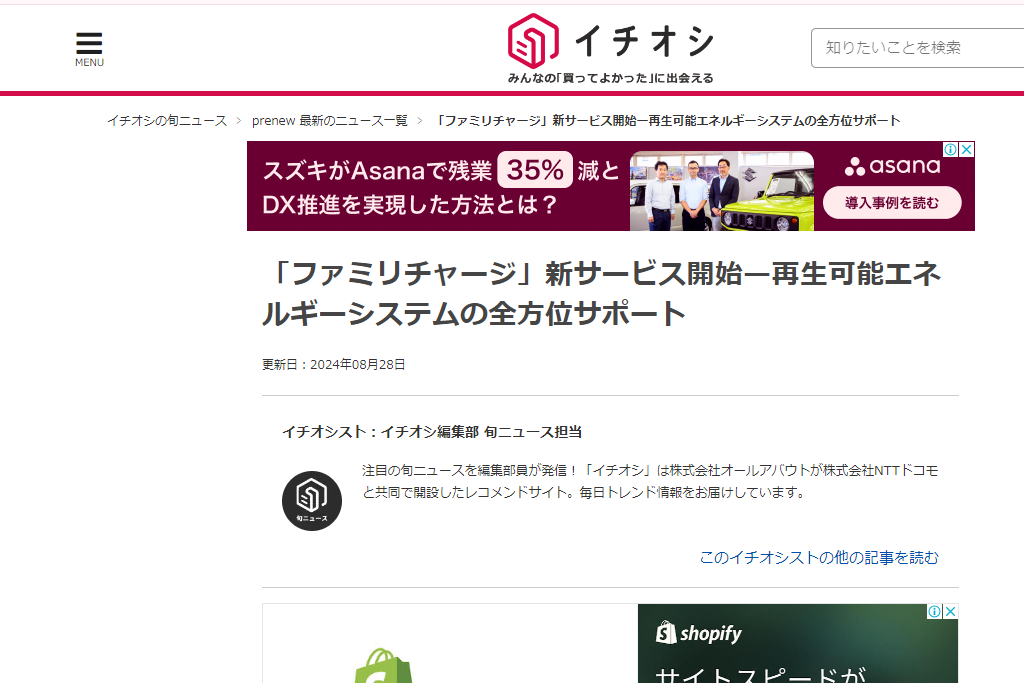Screen dimensions: 1024x683
Task: Click the current page breadcrumb 「ファミリチャージ」
Action: click(x=667, y=121)
